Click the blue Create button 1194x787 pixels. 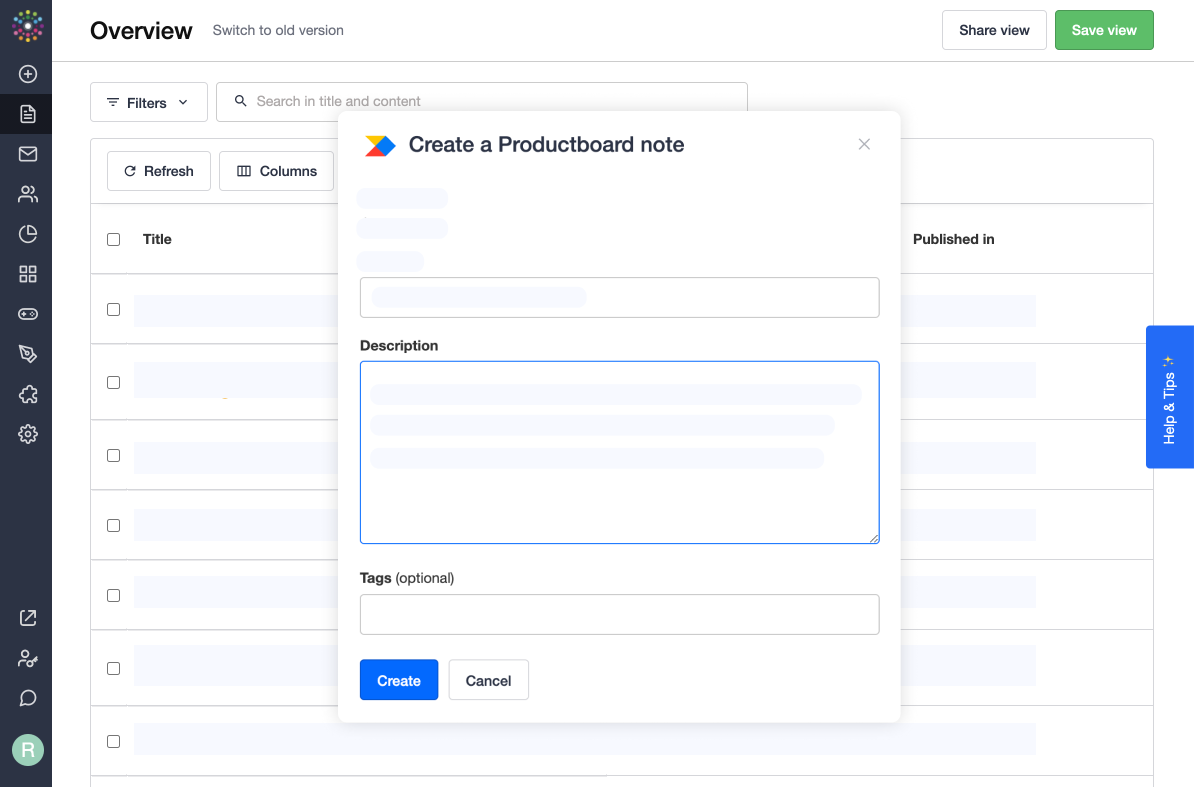[x=398, y=680]
